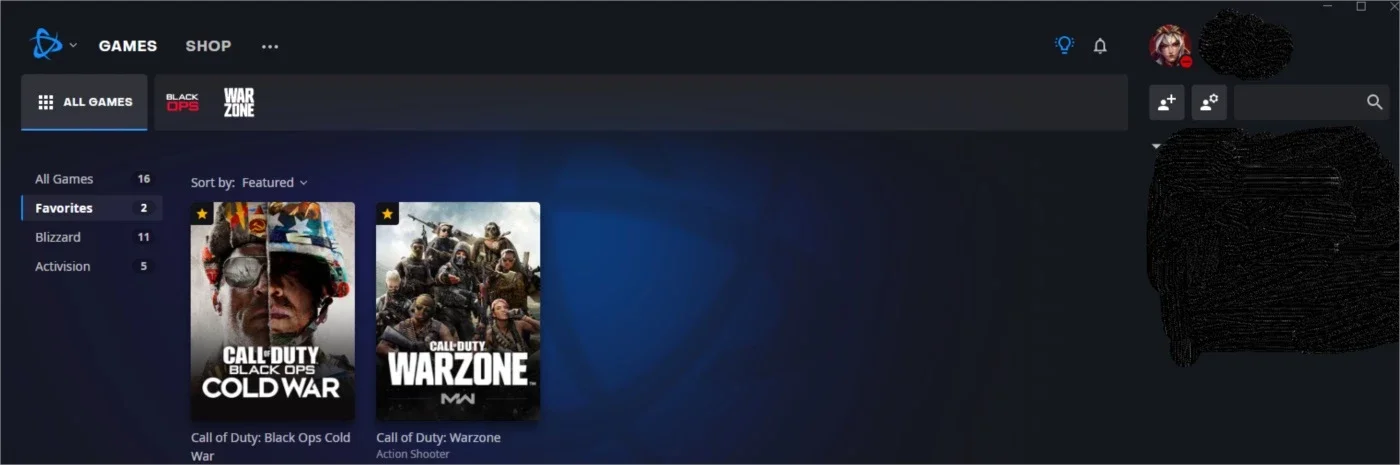Unfavorite Black Ops Cold War star
The height and width of the screenshot is (465, 1400).
click(x=202, y=214)
